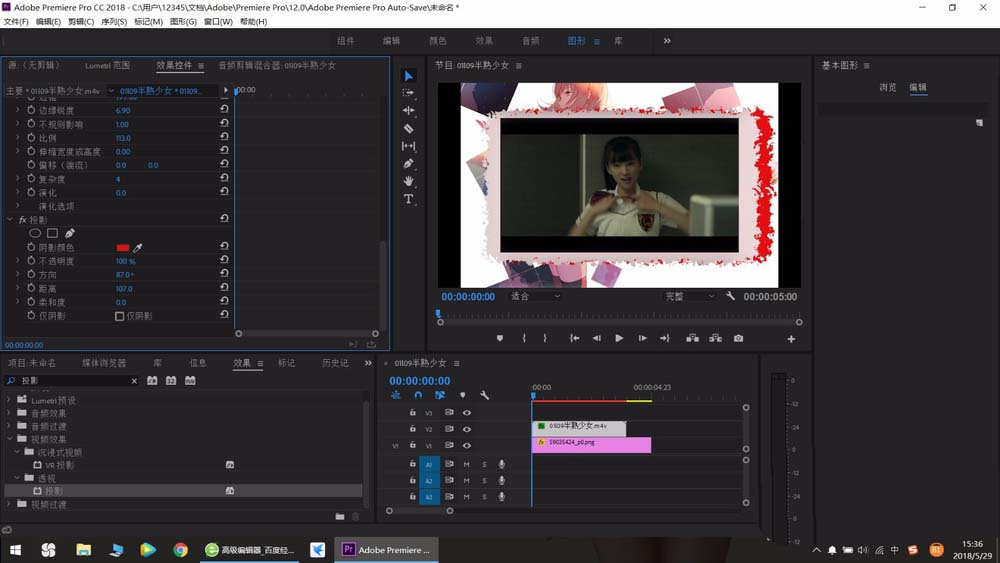
Task: Toggle visibility eye of track V1
Action: click(x=467, y=446)
